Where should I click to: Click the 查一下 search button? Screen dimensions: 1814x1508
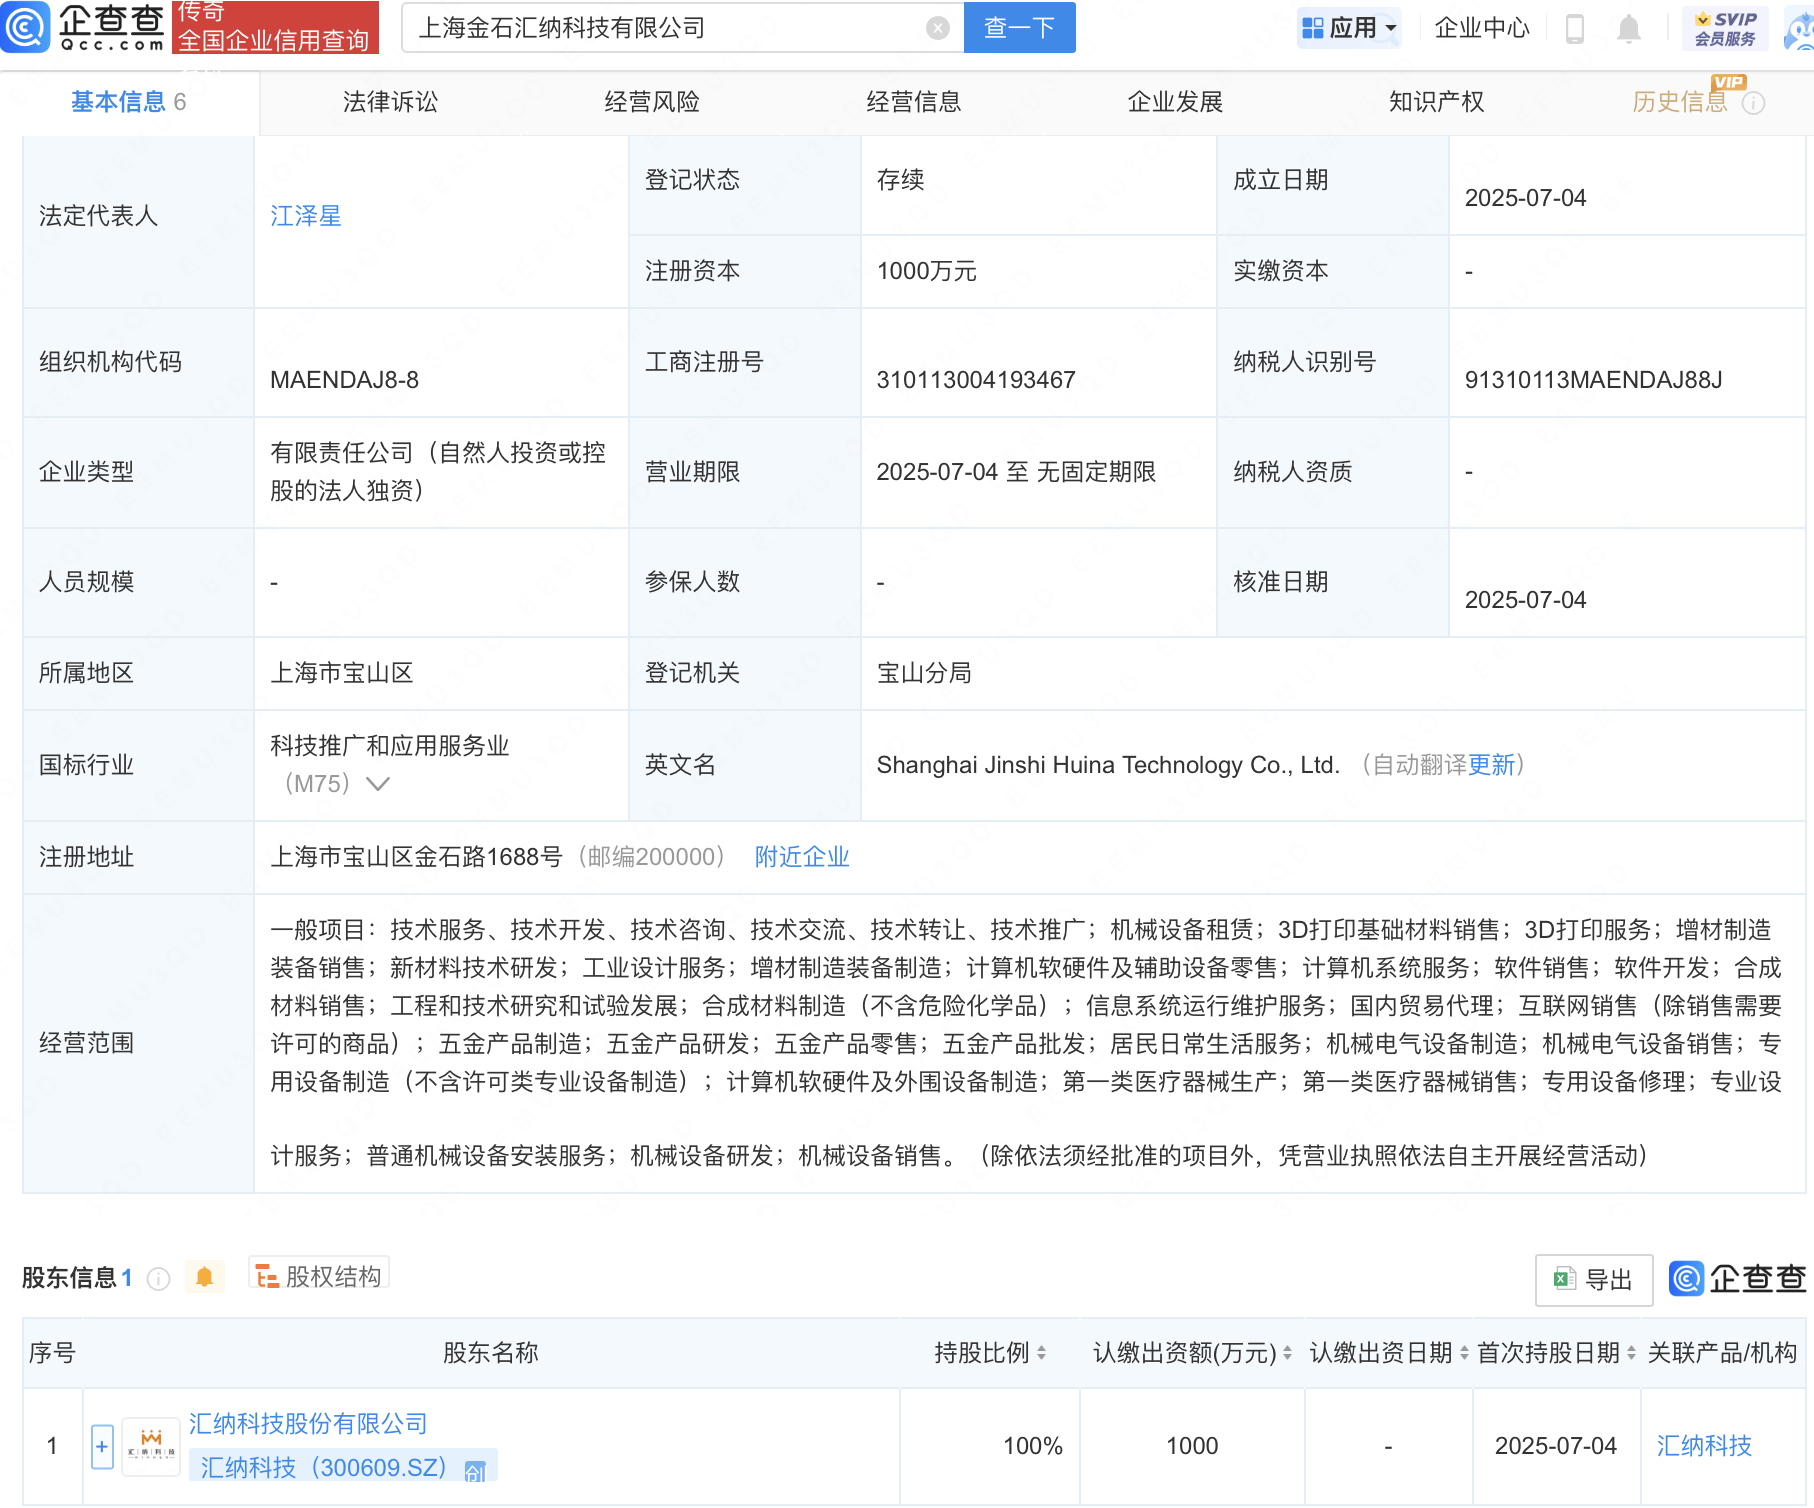tap(1019, 28)
